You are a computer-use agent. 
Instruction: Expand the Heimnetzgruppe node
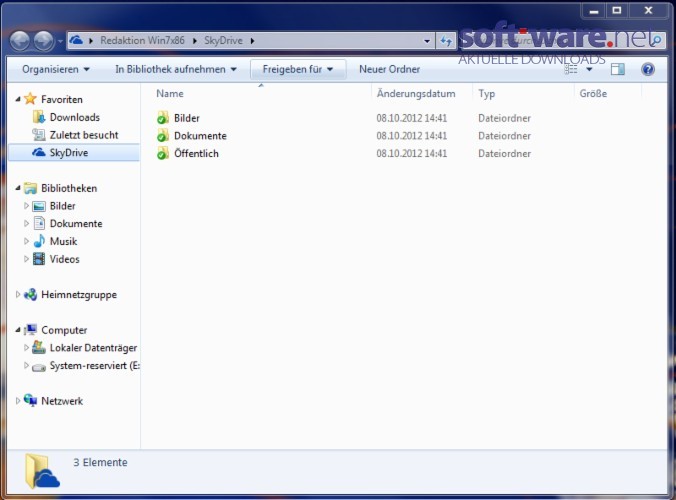18,294
